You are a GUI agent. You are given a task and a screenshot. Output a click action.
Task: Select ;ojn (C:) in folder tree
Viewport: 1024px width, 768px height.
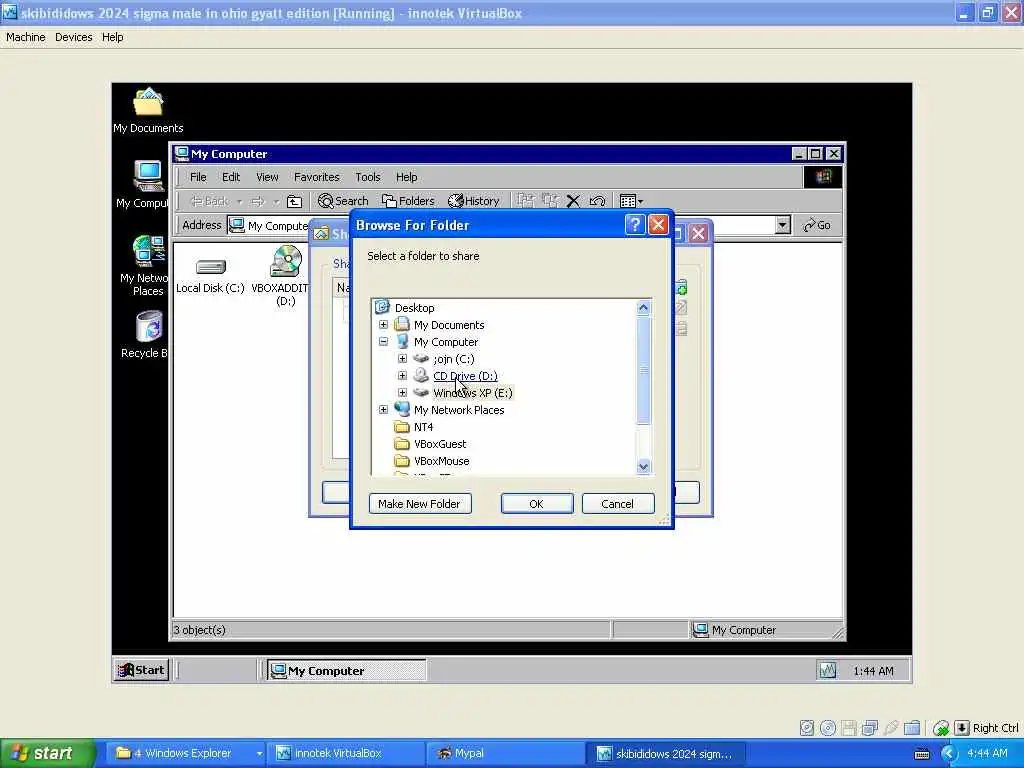[x=454, y=359]
